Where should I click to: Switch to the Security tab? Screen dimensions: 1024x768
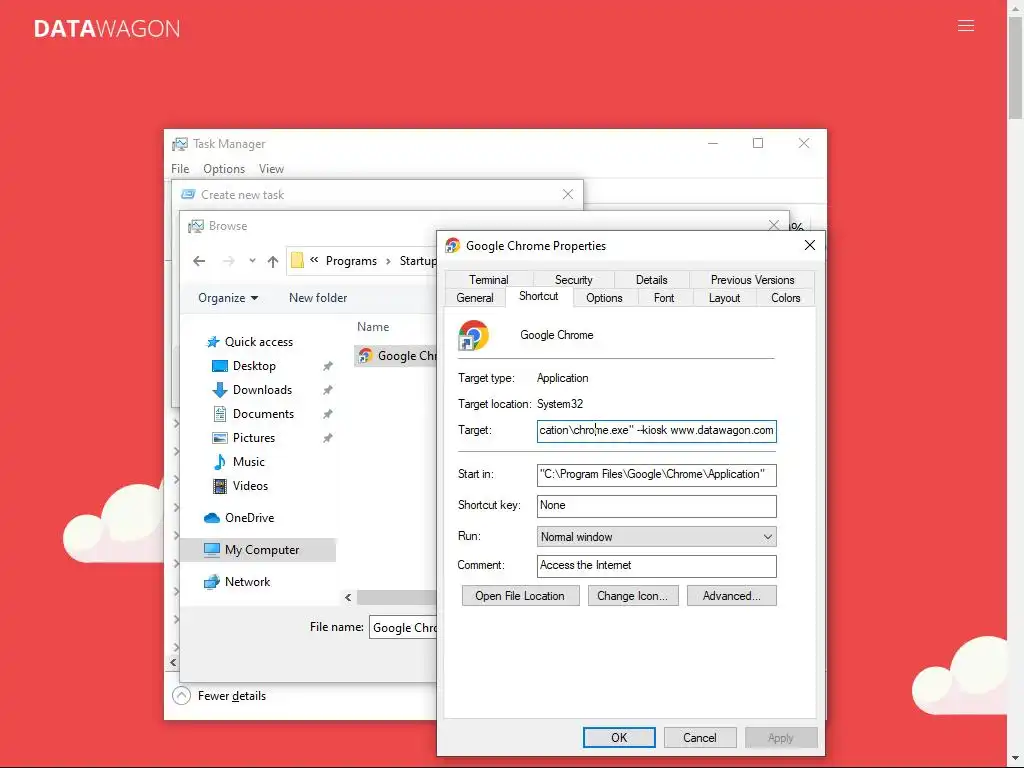point(573,280)
